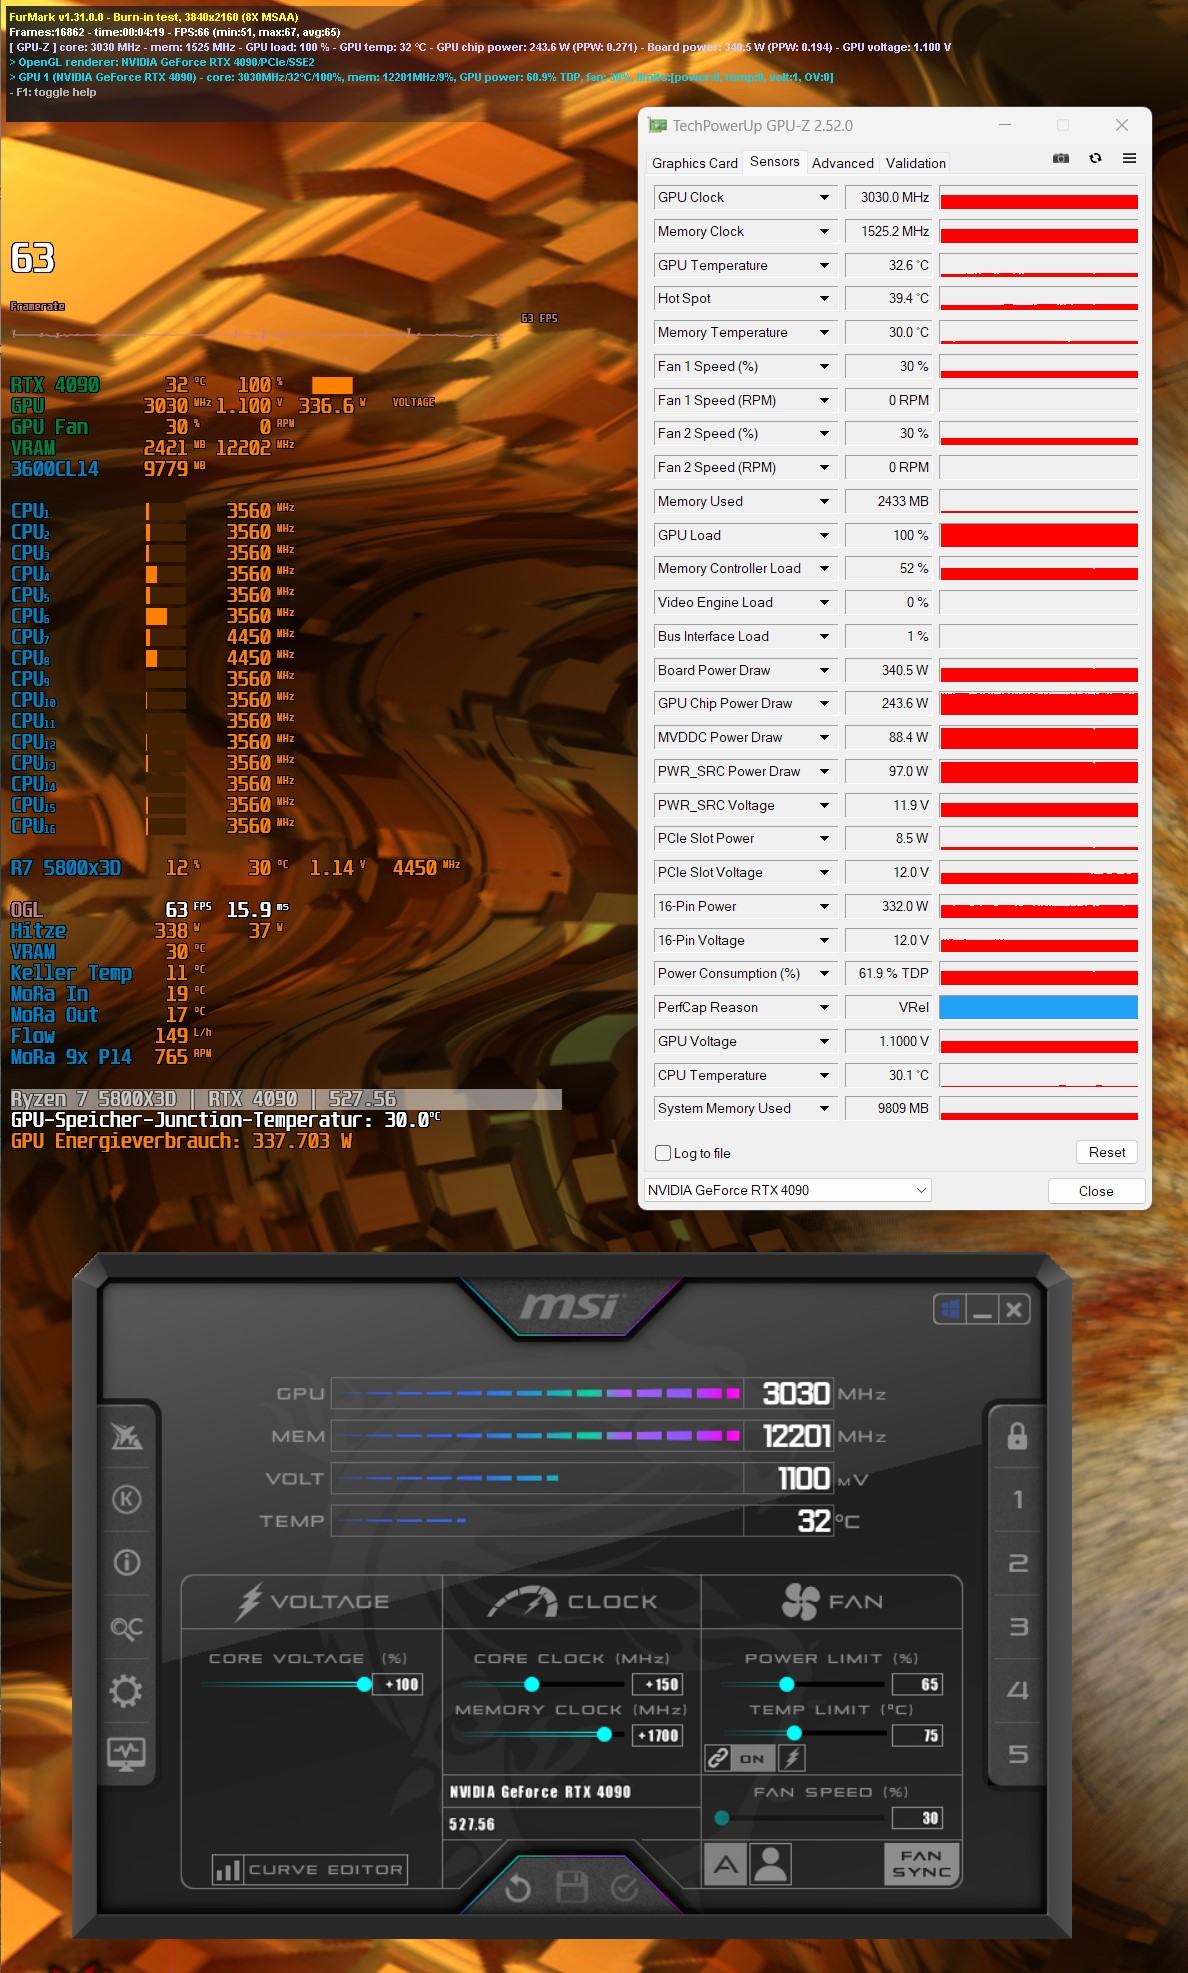Open Afterburner hardware monitor icon
Screen dimensions: 1188x1973
[x=126, y=1753]
